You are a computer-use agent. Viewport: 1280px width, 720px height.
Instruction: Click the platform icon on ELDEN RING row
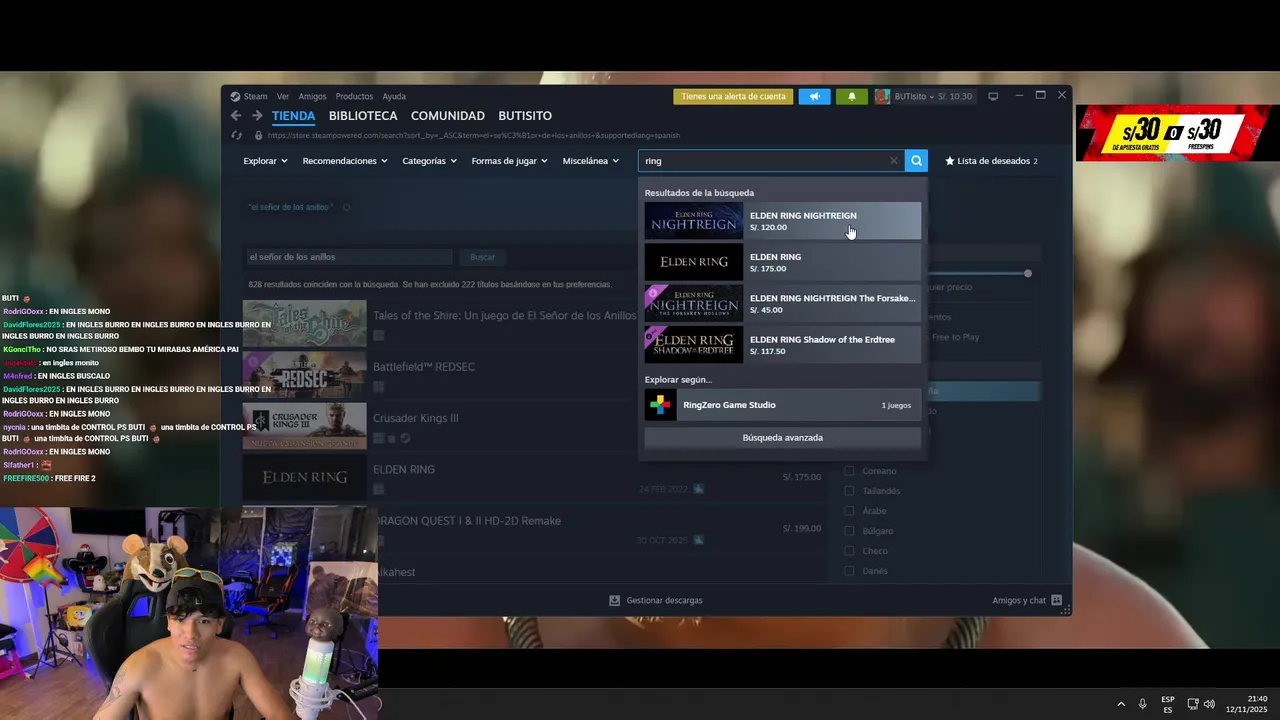click(379, 489)
